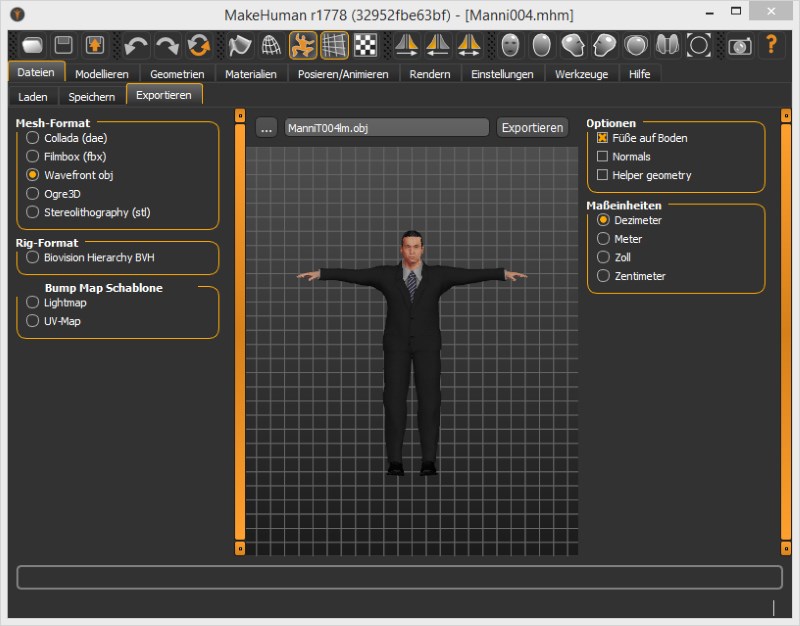Click the suited human model in viewport
This screenshot has width=800, height=626.
coord(412,353)
